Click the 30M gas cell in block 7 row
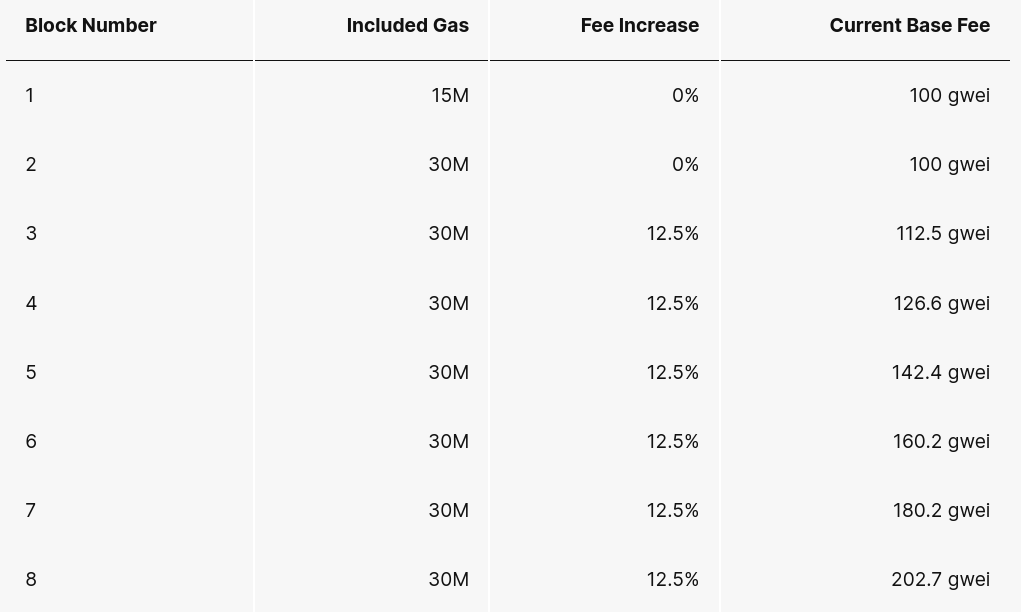1021x612 pixels. (x=449, y=510)
